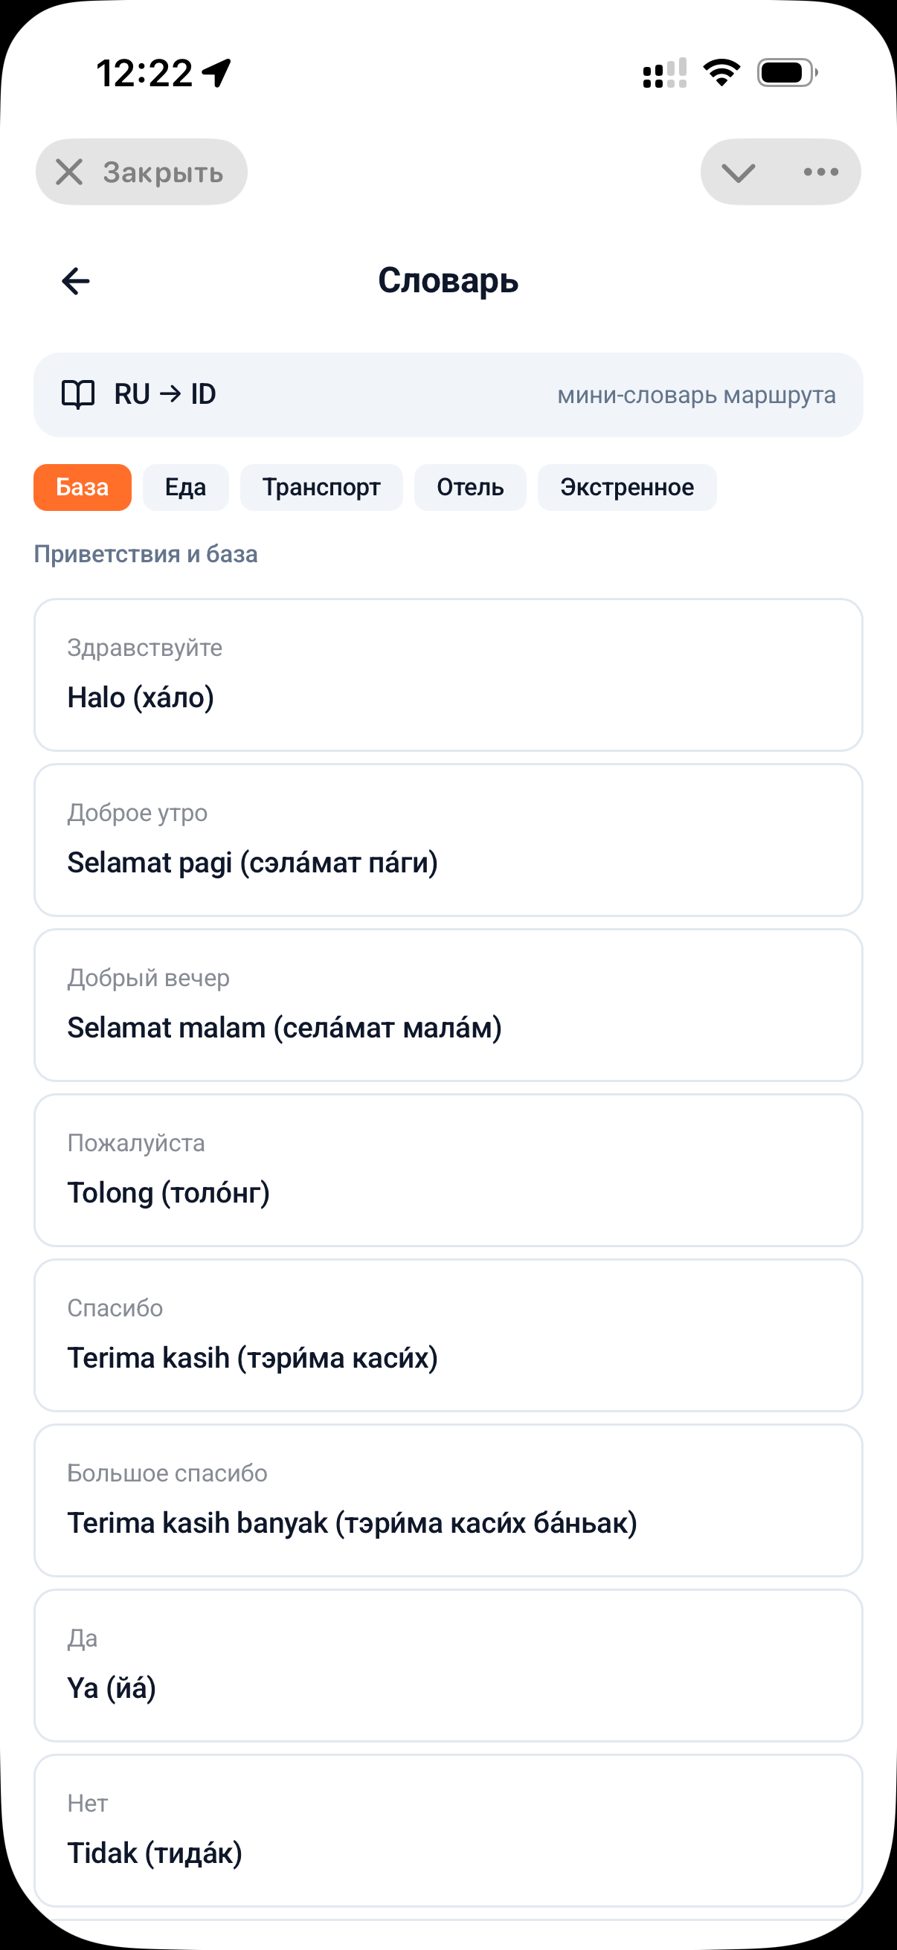Open the Отель category tab
Screen dimensions: 897x1950
[x=470, y=487]
